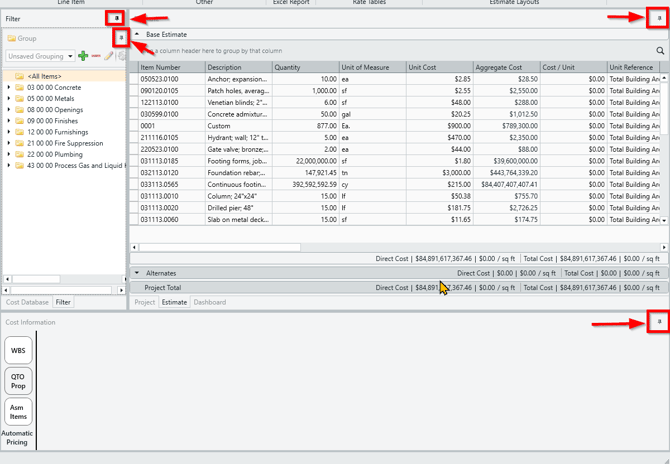Click the Slab on metal deck description
Viewport: 670px width, 464px height.
point(238,220)
